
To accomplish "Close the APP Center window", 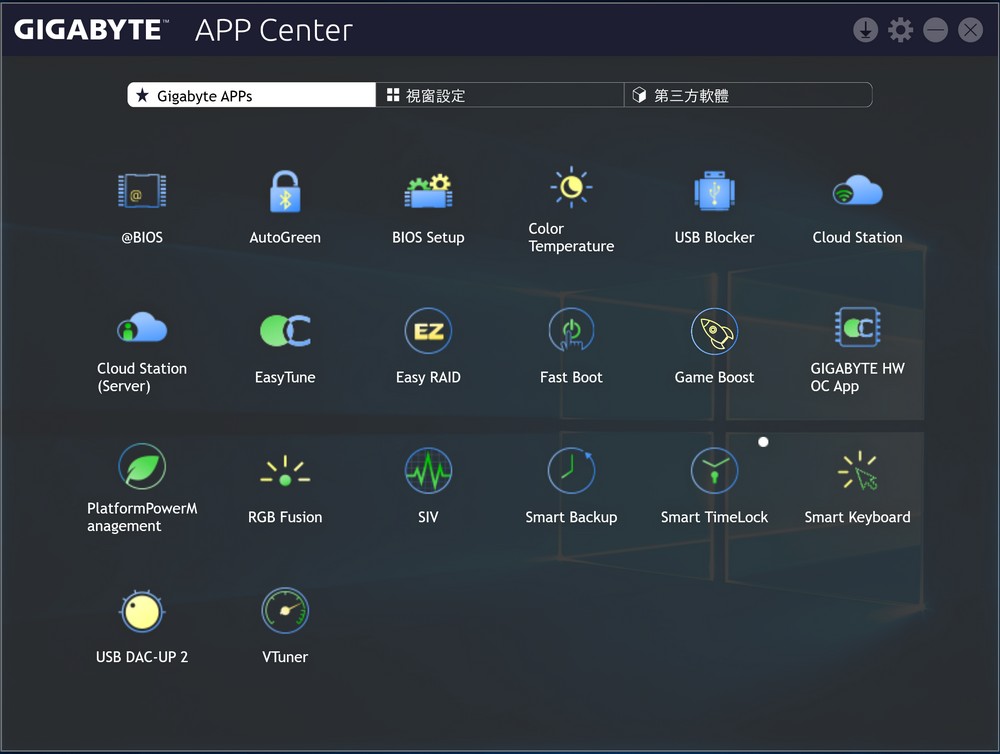I will (x=971, y=29).
